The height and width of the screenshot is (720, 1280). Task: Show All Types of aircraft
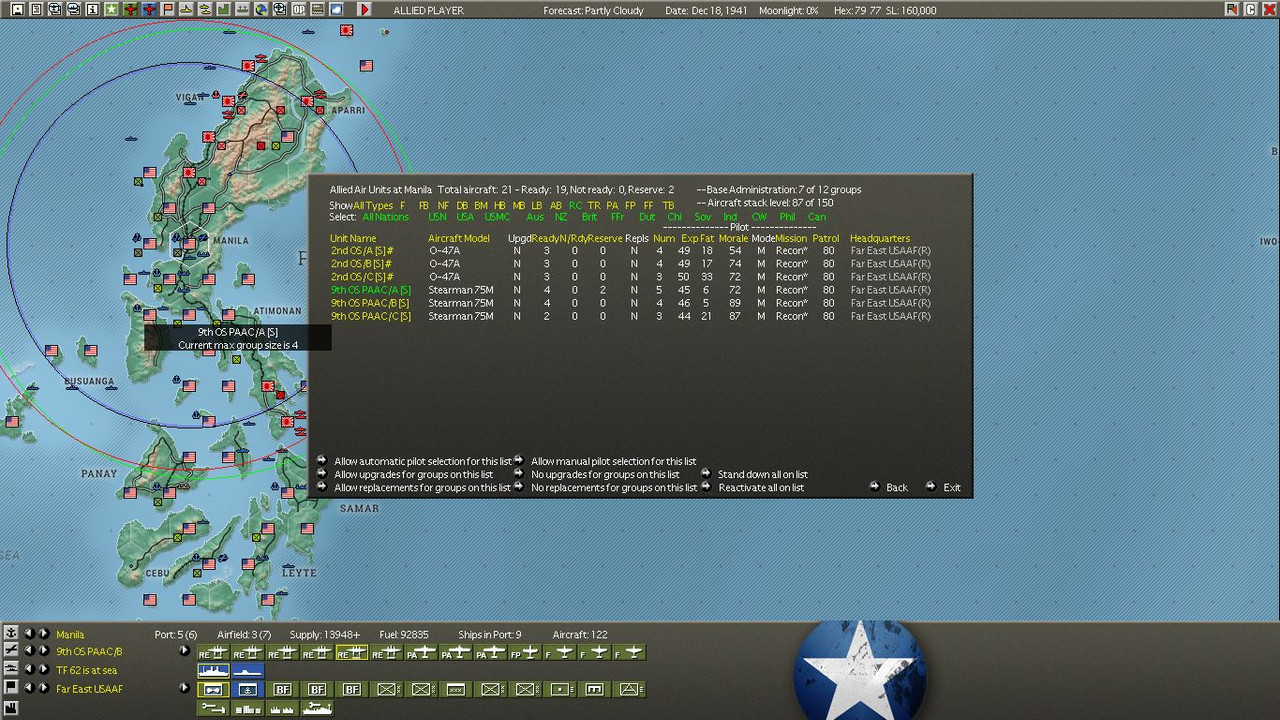click(373, 205)
